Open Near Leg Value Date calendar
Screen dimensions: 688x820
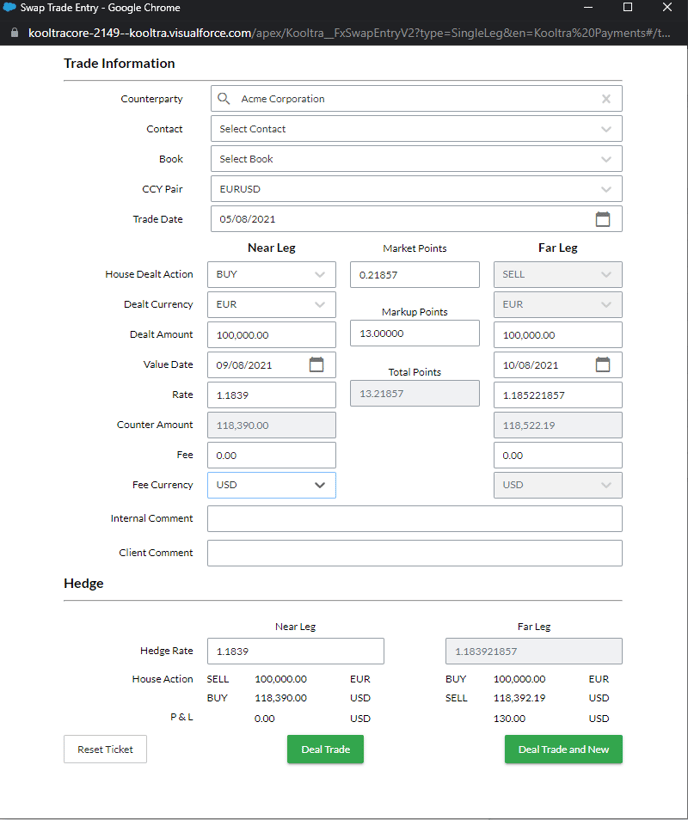316,365
